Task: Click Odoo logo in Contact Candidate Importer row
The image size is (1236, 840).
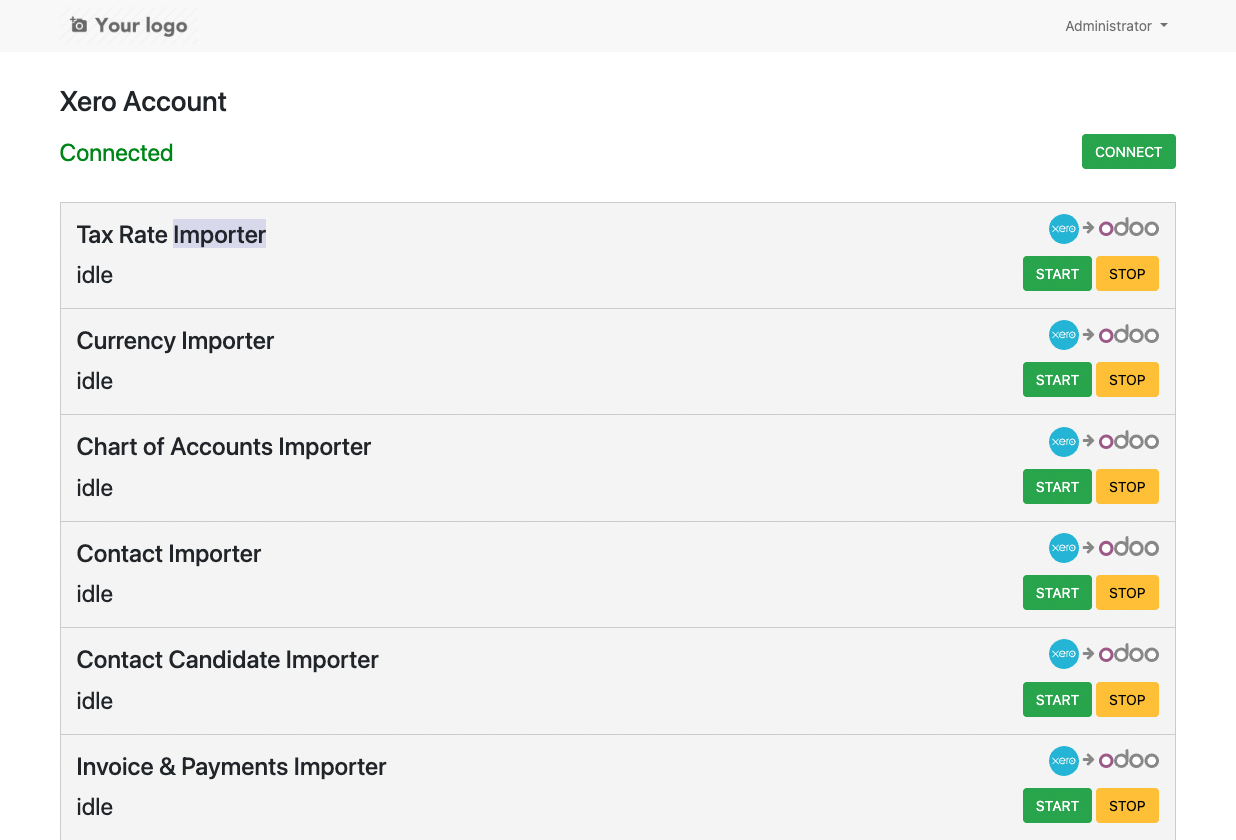Action: click(x=1129, y=653)
